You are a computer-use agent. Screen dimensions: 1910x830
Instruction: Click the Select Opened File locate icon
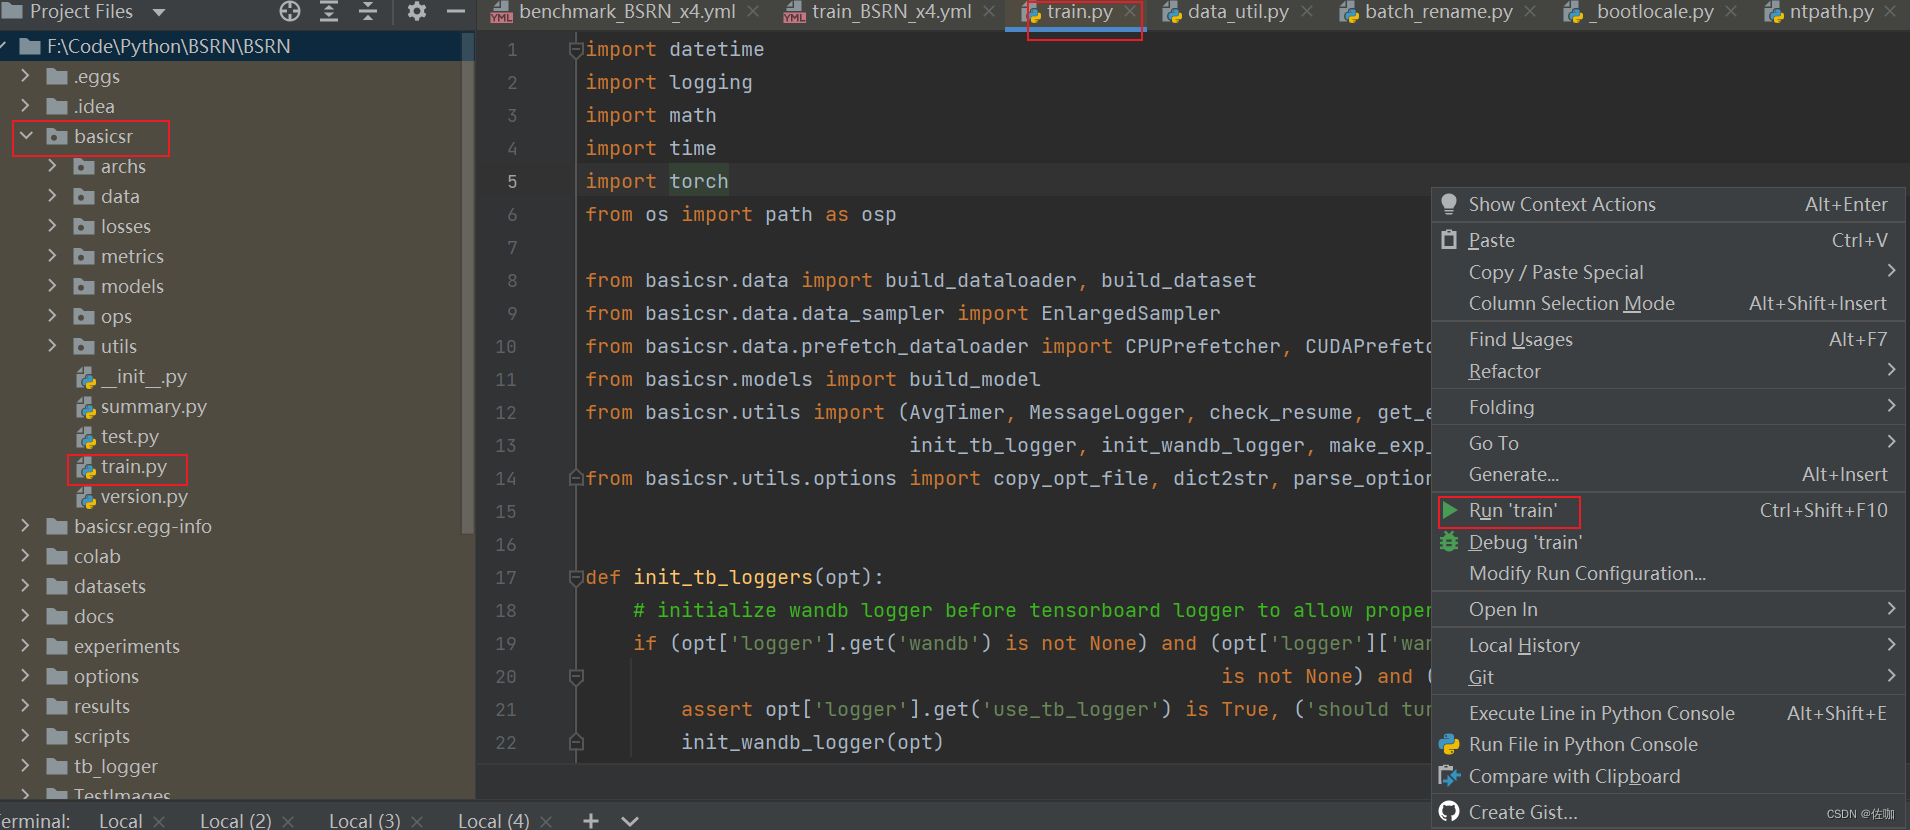(x=290, y=12)
